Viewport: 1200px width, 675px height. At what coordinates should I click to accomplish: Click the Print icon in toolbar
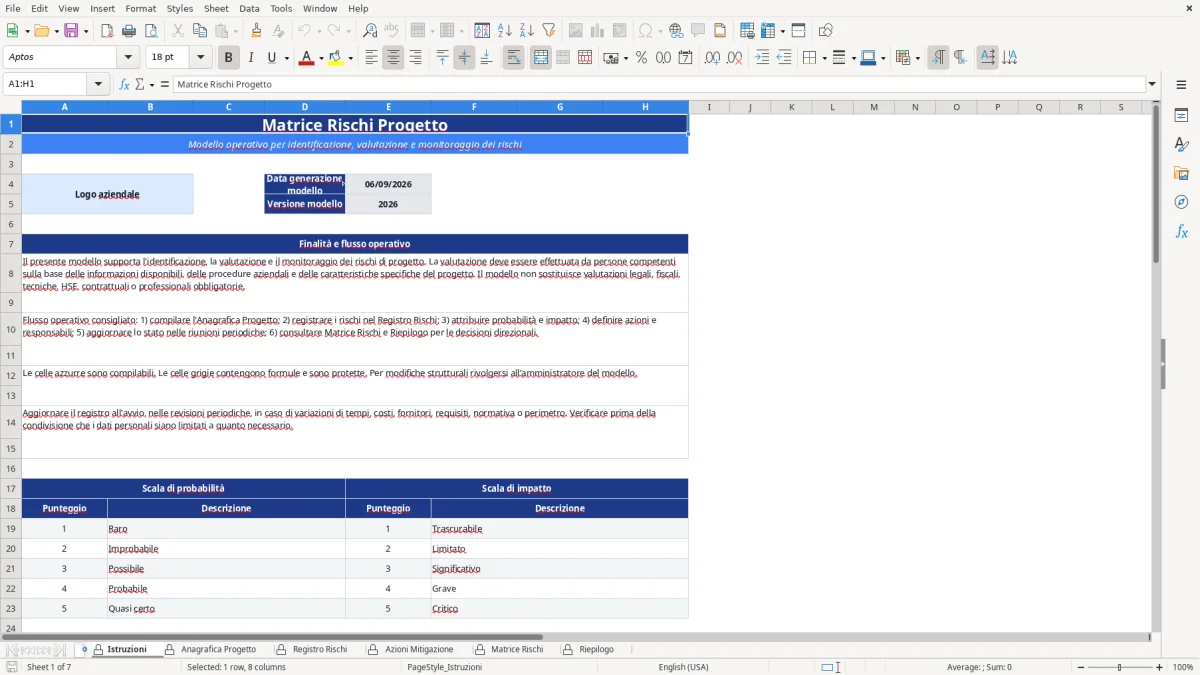pos(129,31)
